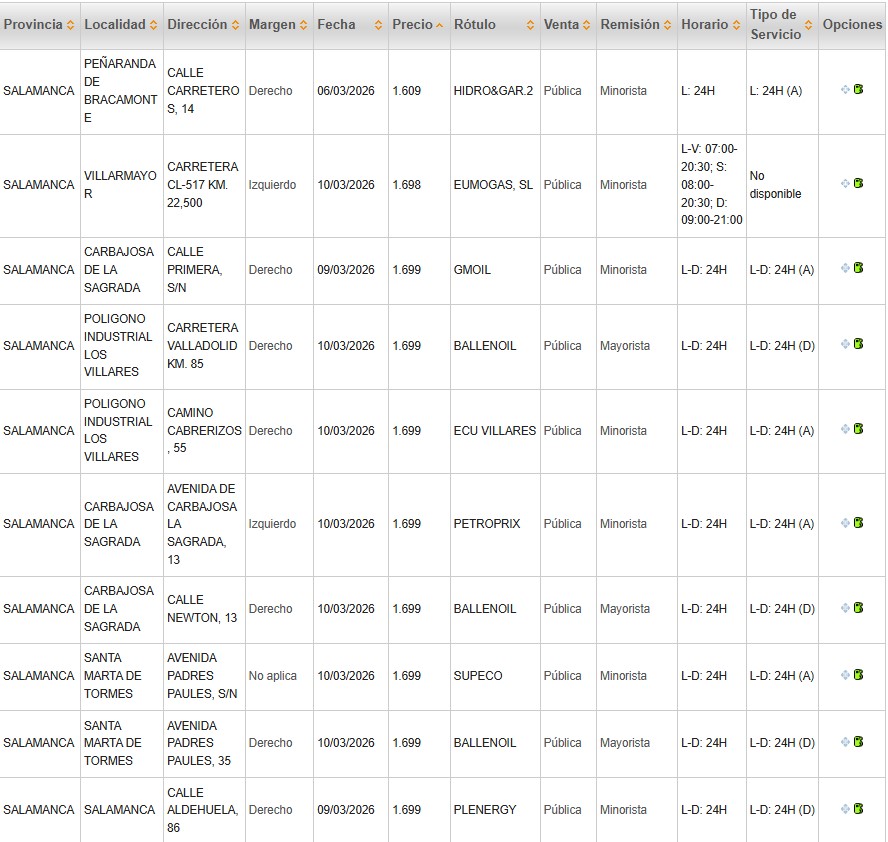The image size is (888, 842).
Task: Click the Remisión column header label
Action: click(630, 25)
